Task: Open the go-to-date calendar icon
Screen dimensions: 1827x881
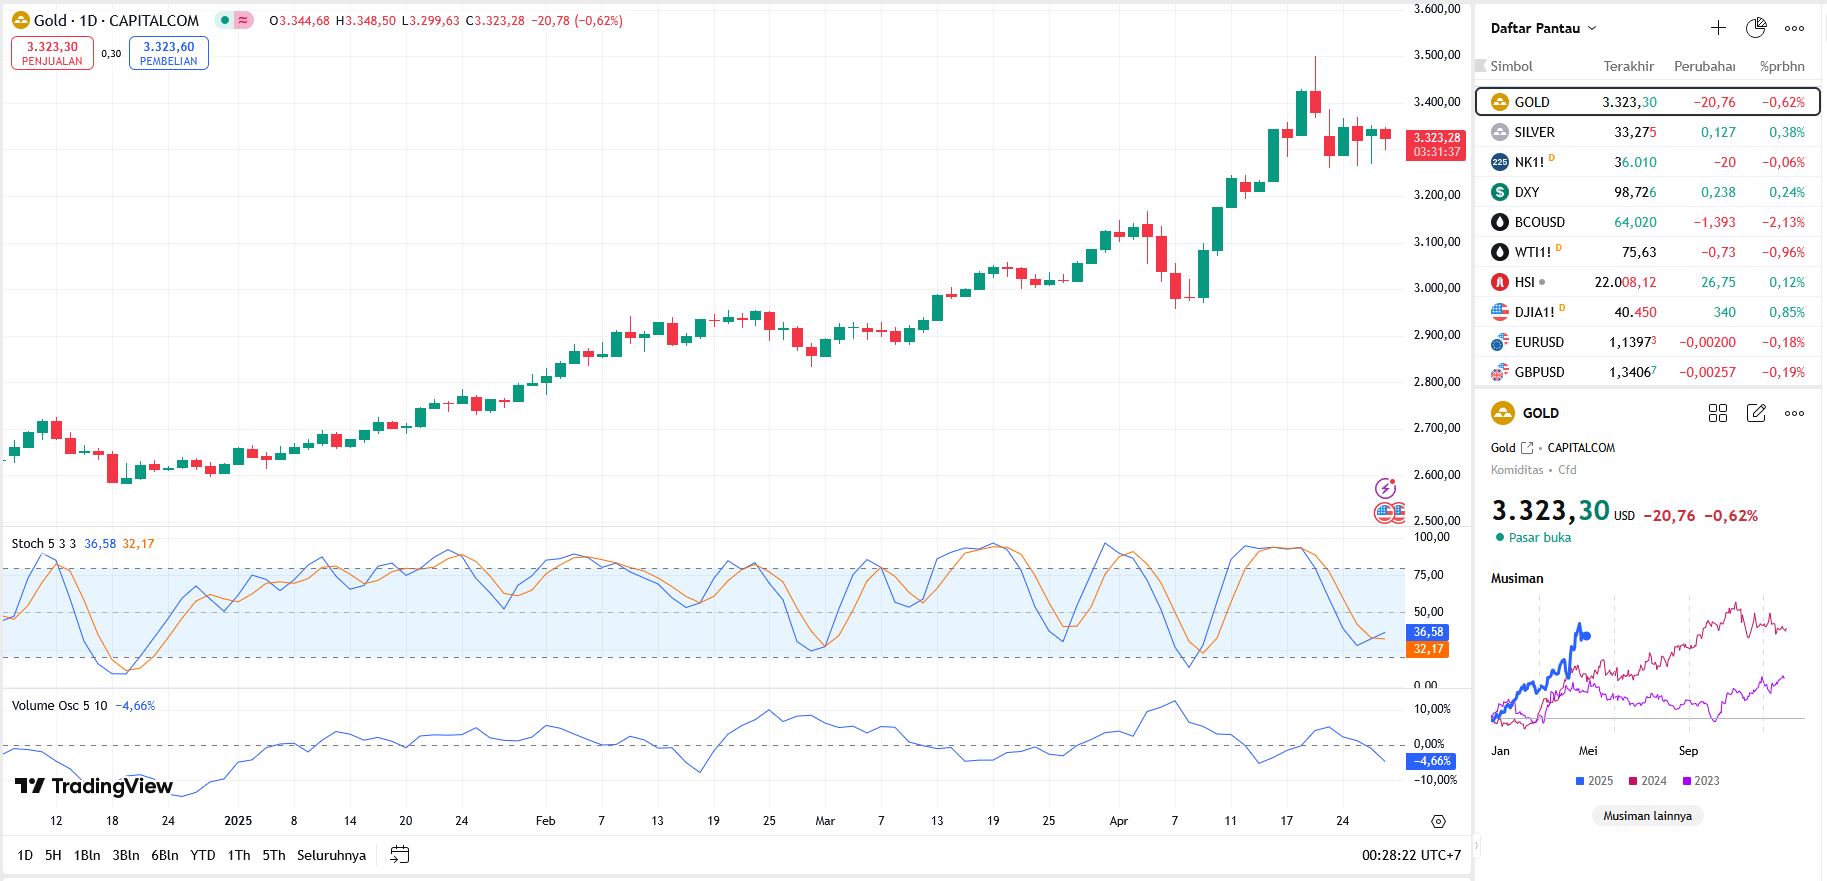Action: (400, 855)
